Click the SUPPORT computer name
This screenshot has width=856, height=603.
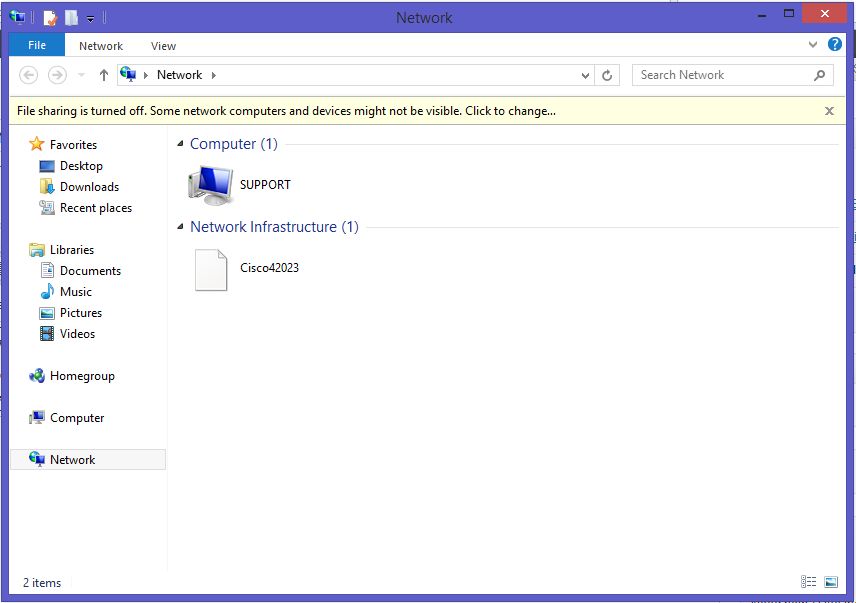pos(265,185)
